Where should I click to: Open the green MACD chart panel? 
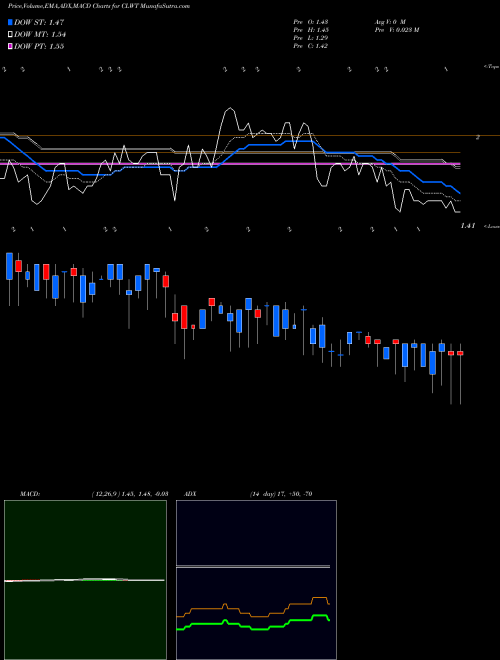(85, 580)
